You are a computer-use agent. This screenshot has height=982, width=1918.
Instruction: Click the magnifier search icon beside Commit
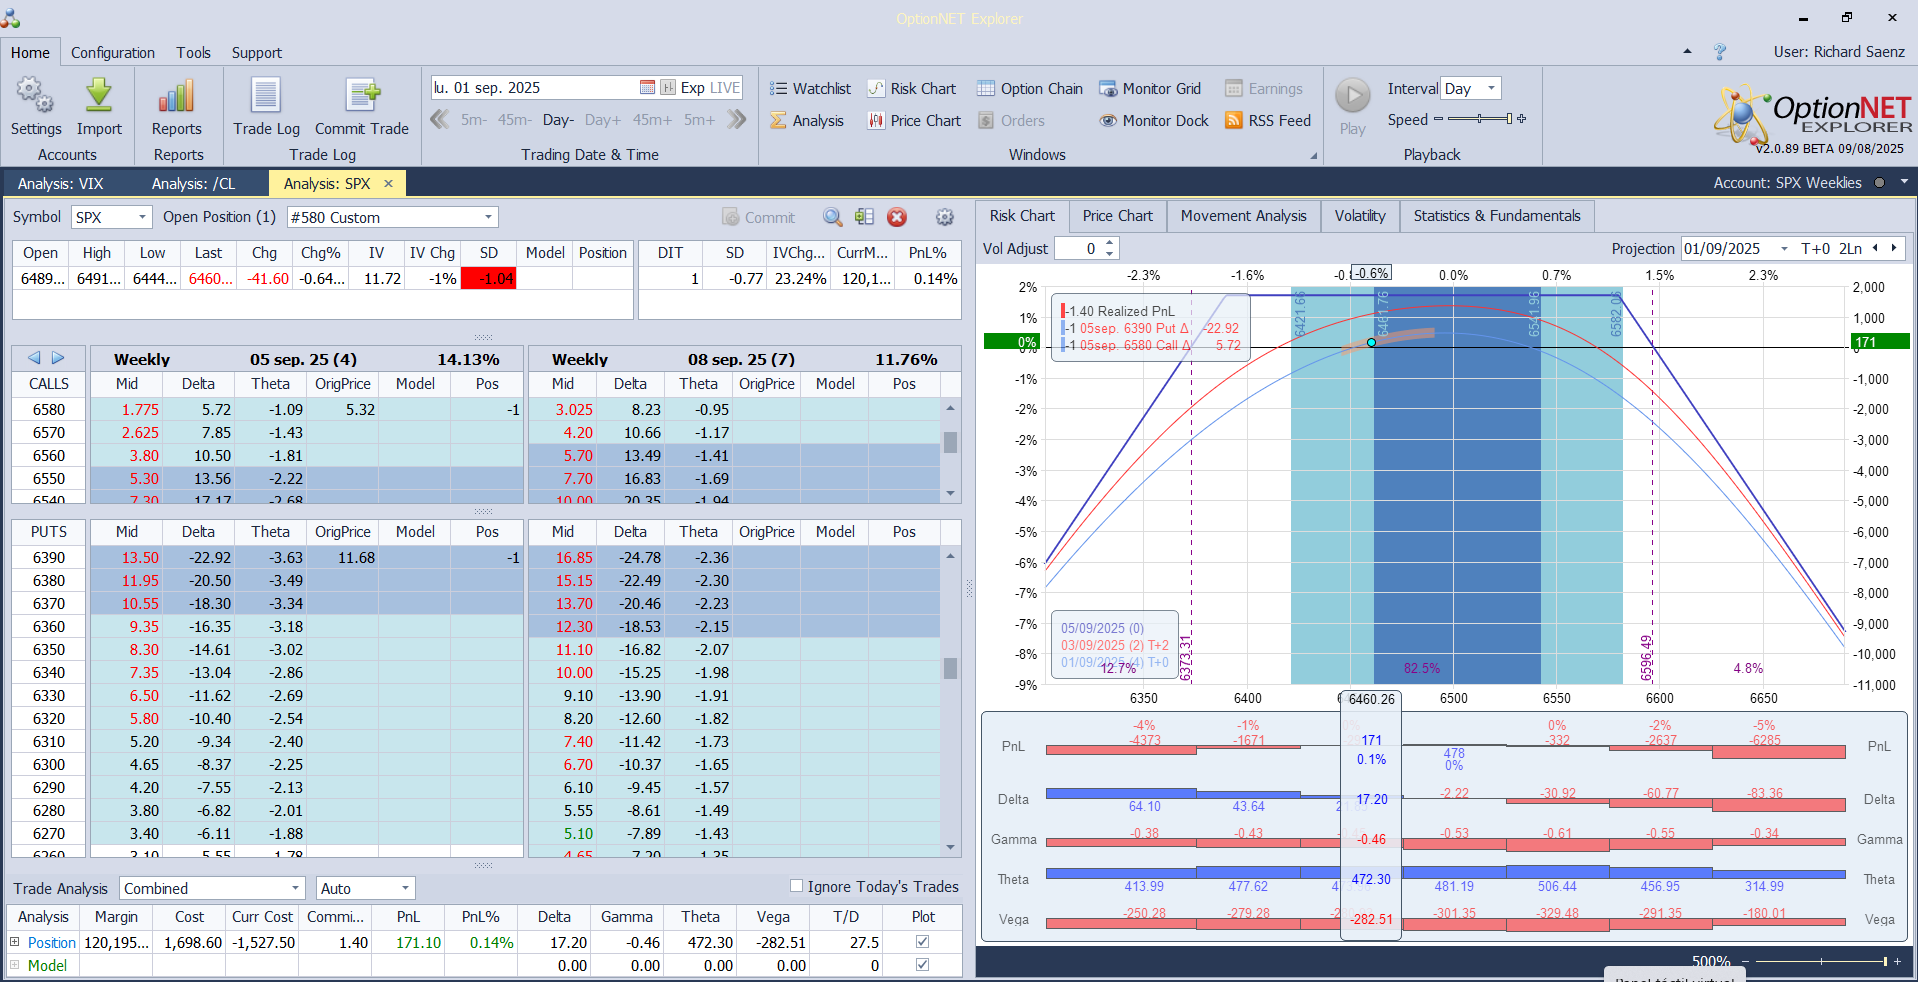(832, 217)
